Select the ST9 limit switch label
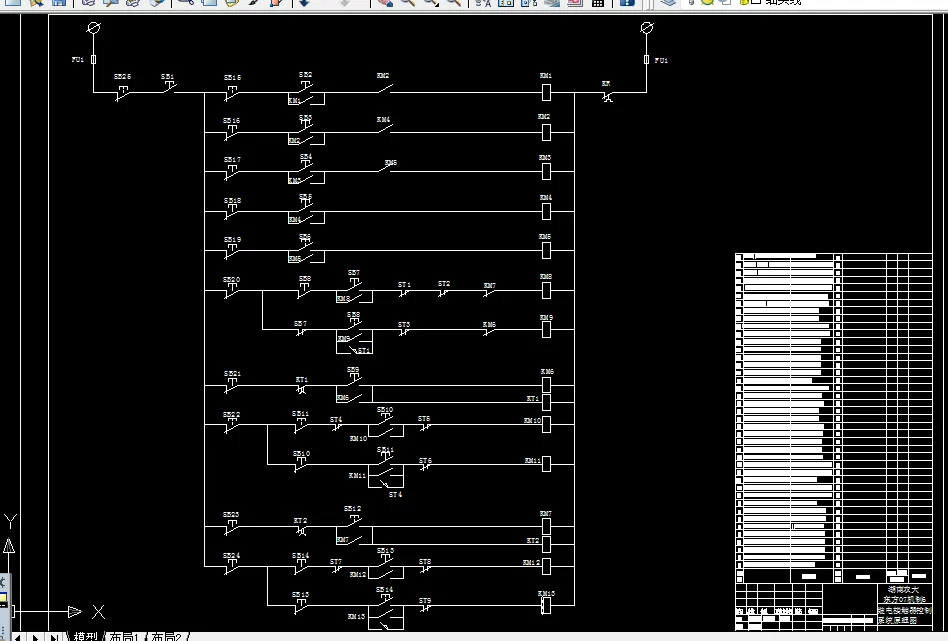948x641 pixels. [425, 601]
